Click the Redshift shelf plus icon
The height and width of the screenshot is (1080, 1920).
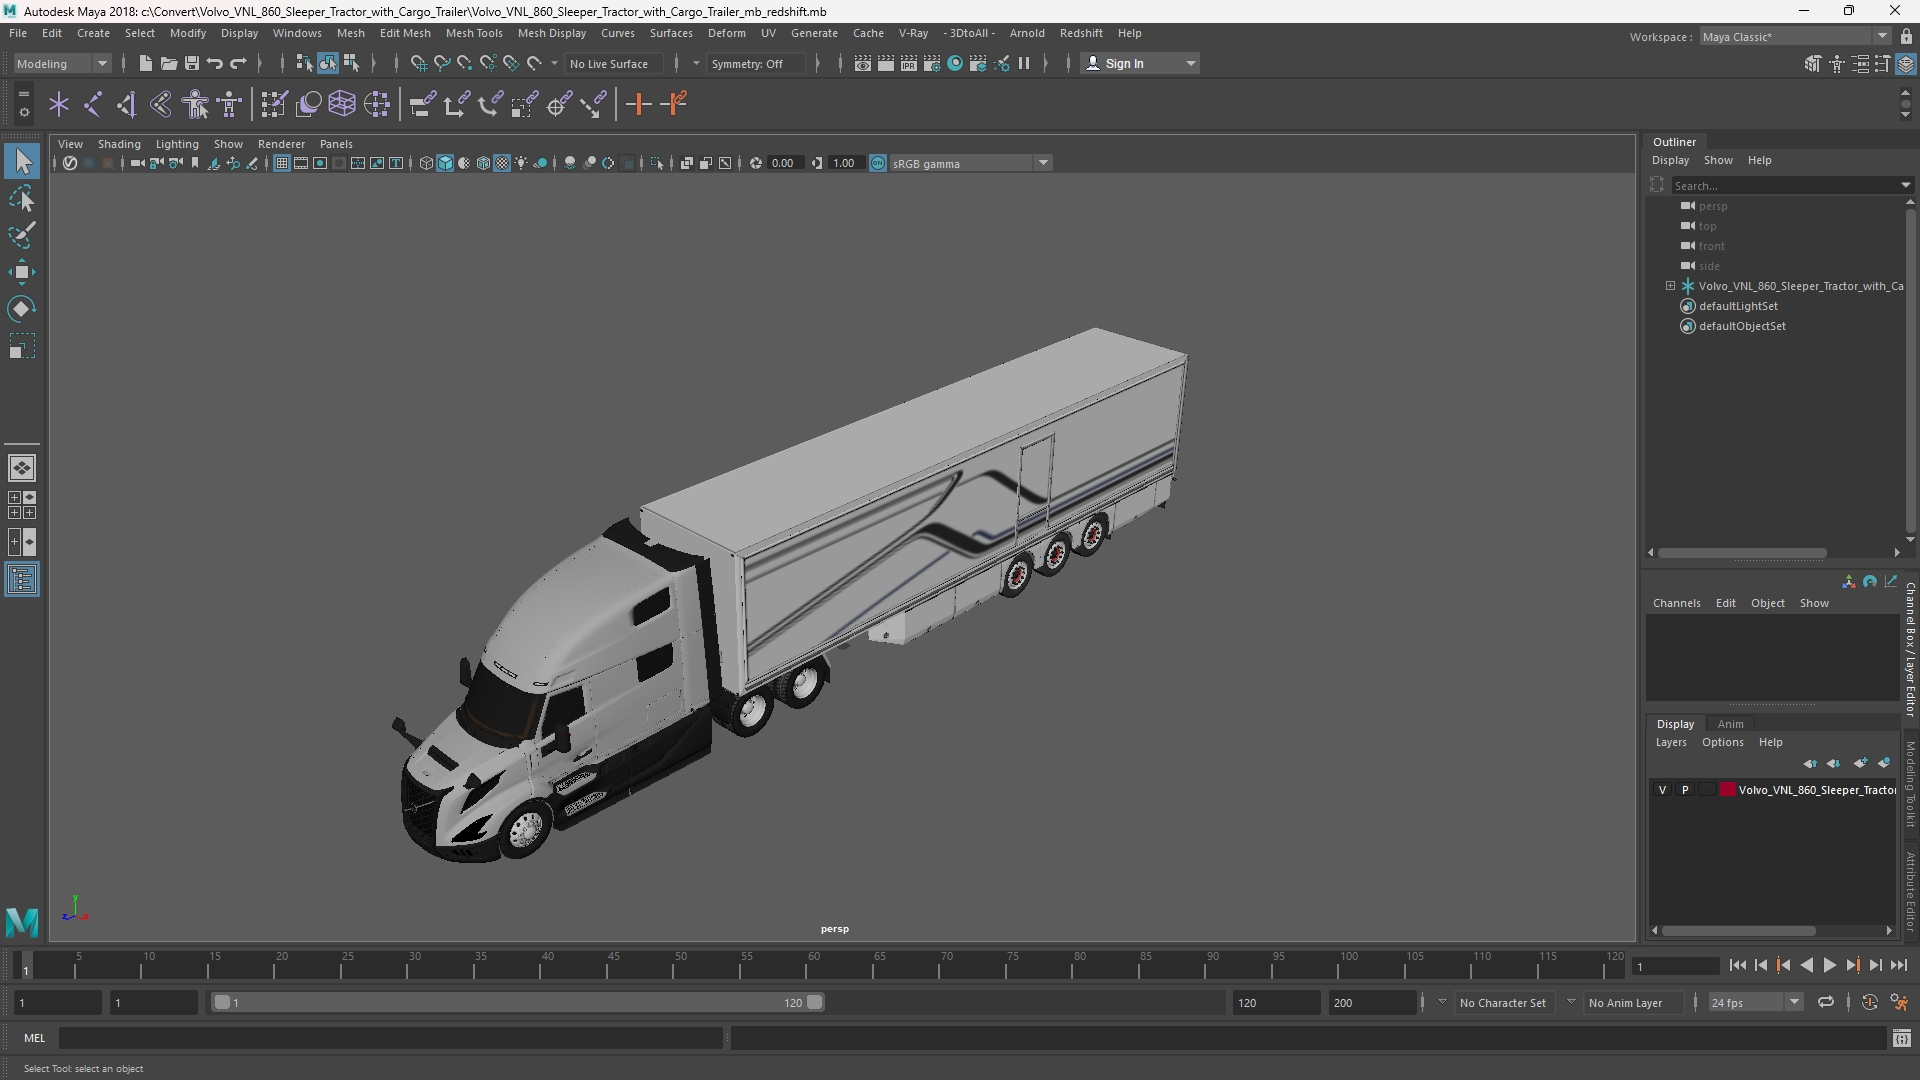click(638, 104)
